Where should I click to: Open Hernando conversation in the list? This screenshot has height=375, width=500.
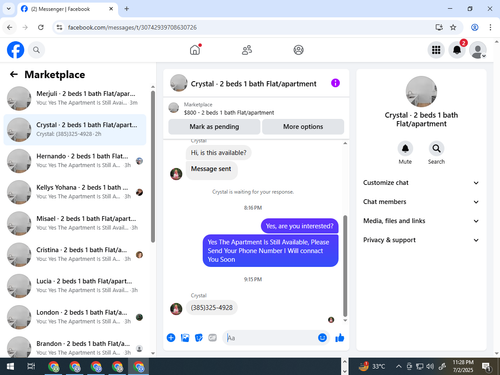coord(75,161)
